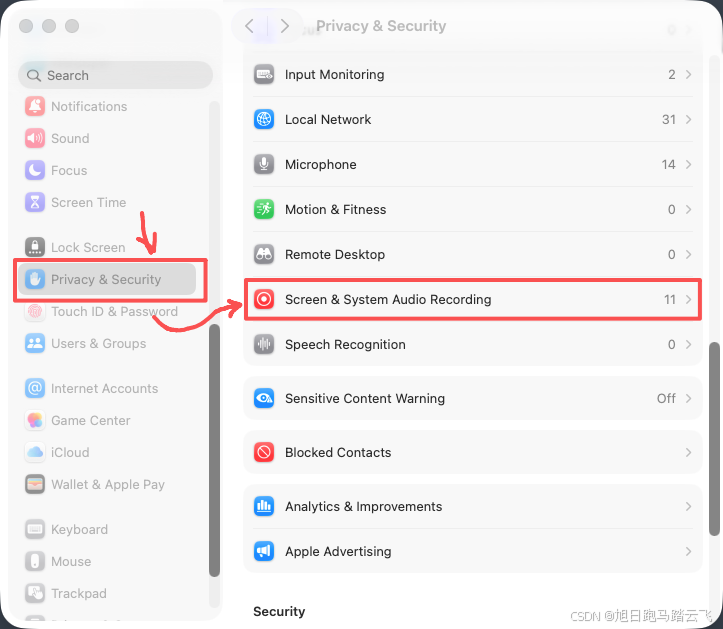Click the Speech Recognition waveform icon

coord(264,344)
